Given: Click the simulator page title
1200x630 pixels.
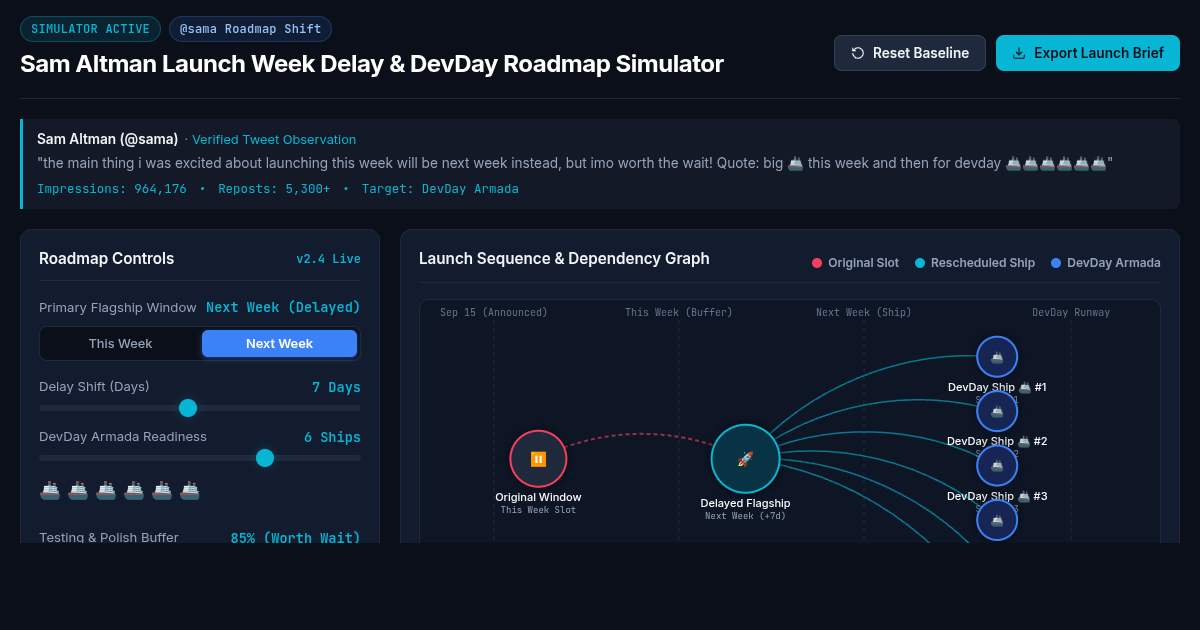Looking at the screenshot, I should click(372, 64).
